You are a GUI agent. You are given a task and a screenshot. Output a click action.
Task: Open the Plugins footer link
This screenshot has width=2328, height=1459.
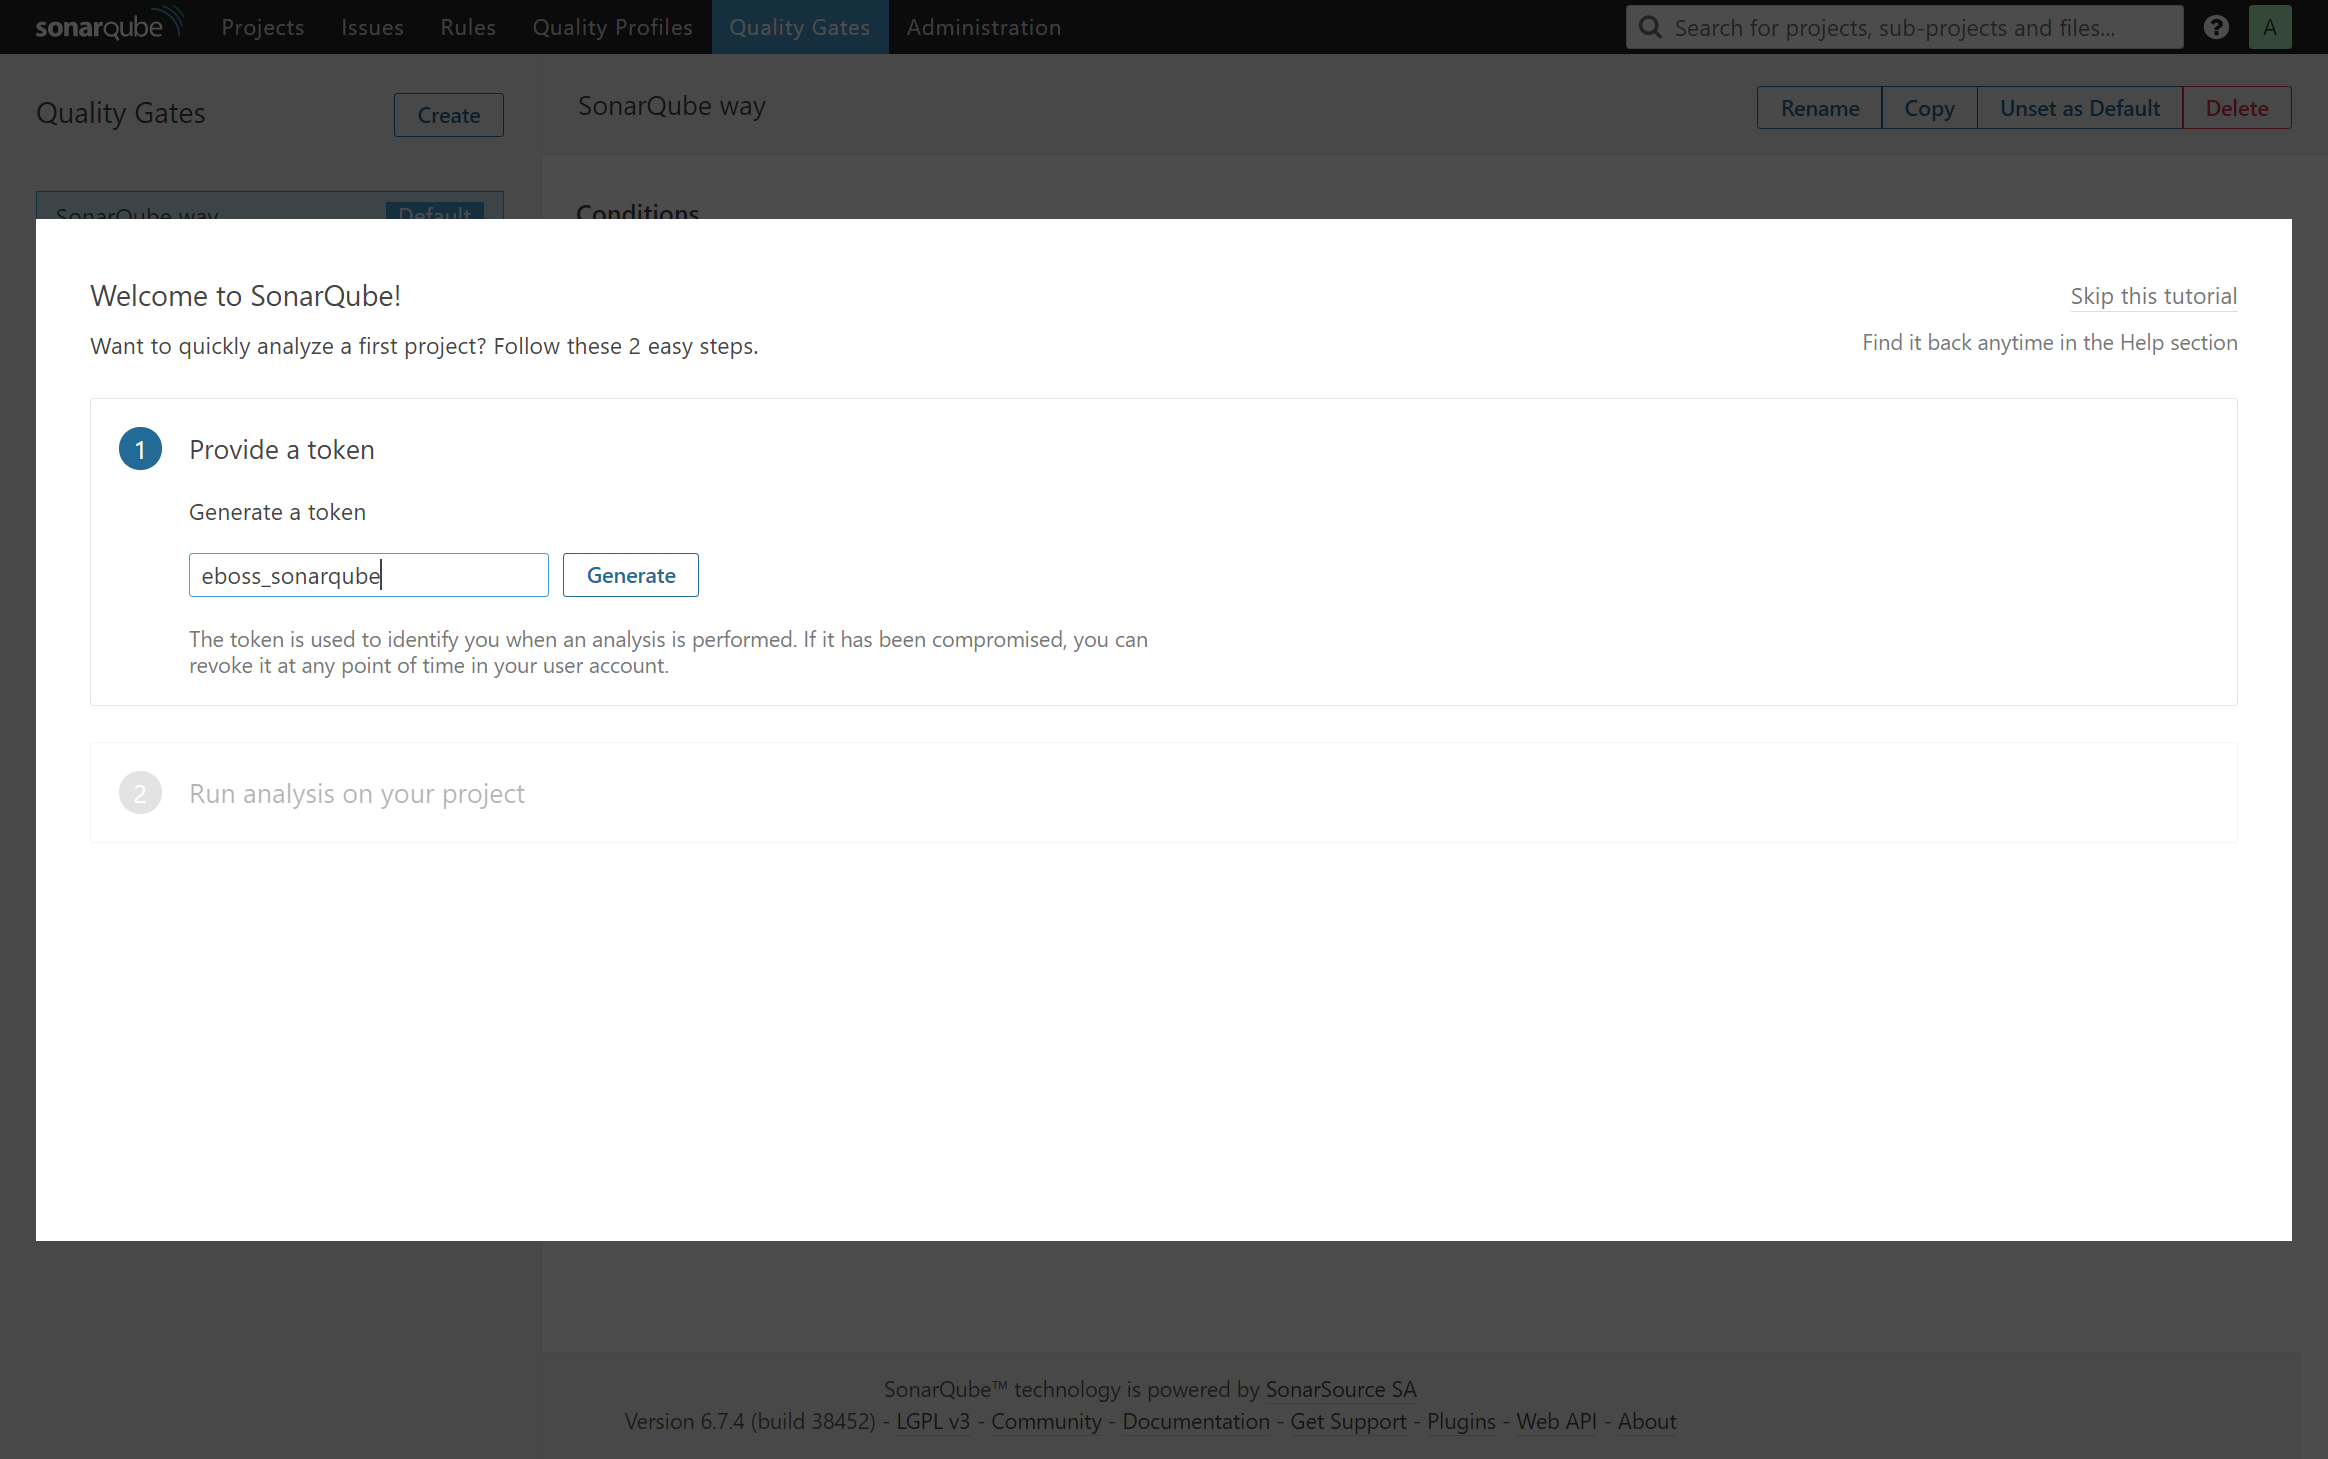tap(1461, 1421)
